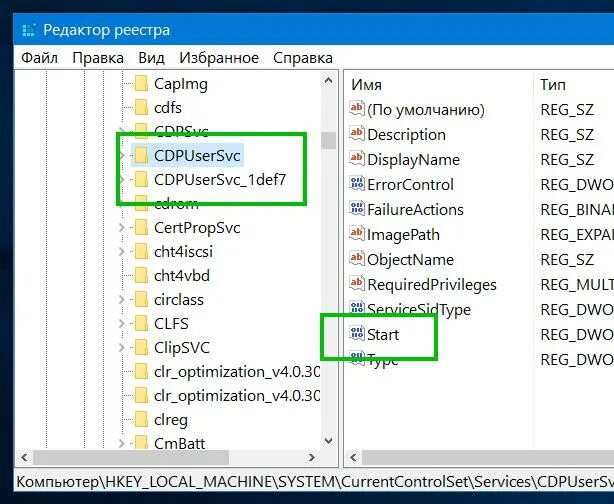Click the tree pane scroll down arrow
This screenshot has width=614, height=504.
329,441
